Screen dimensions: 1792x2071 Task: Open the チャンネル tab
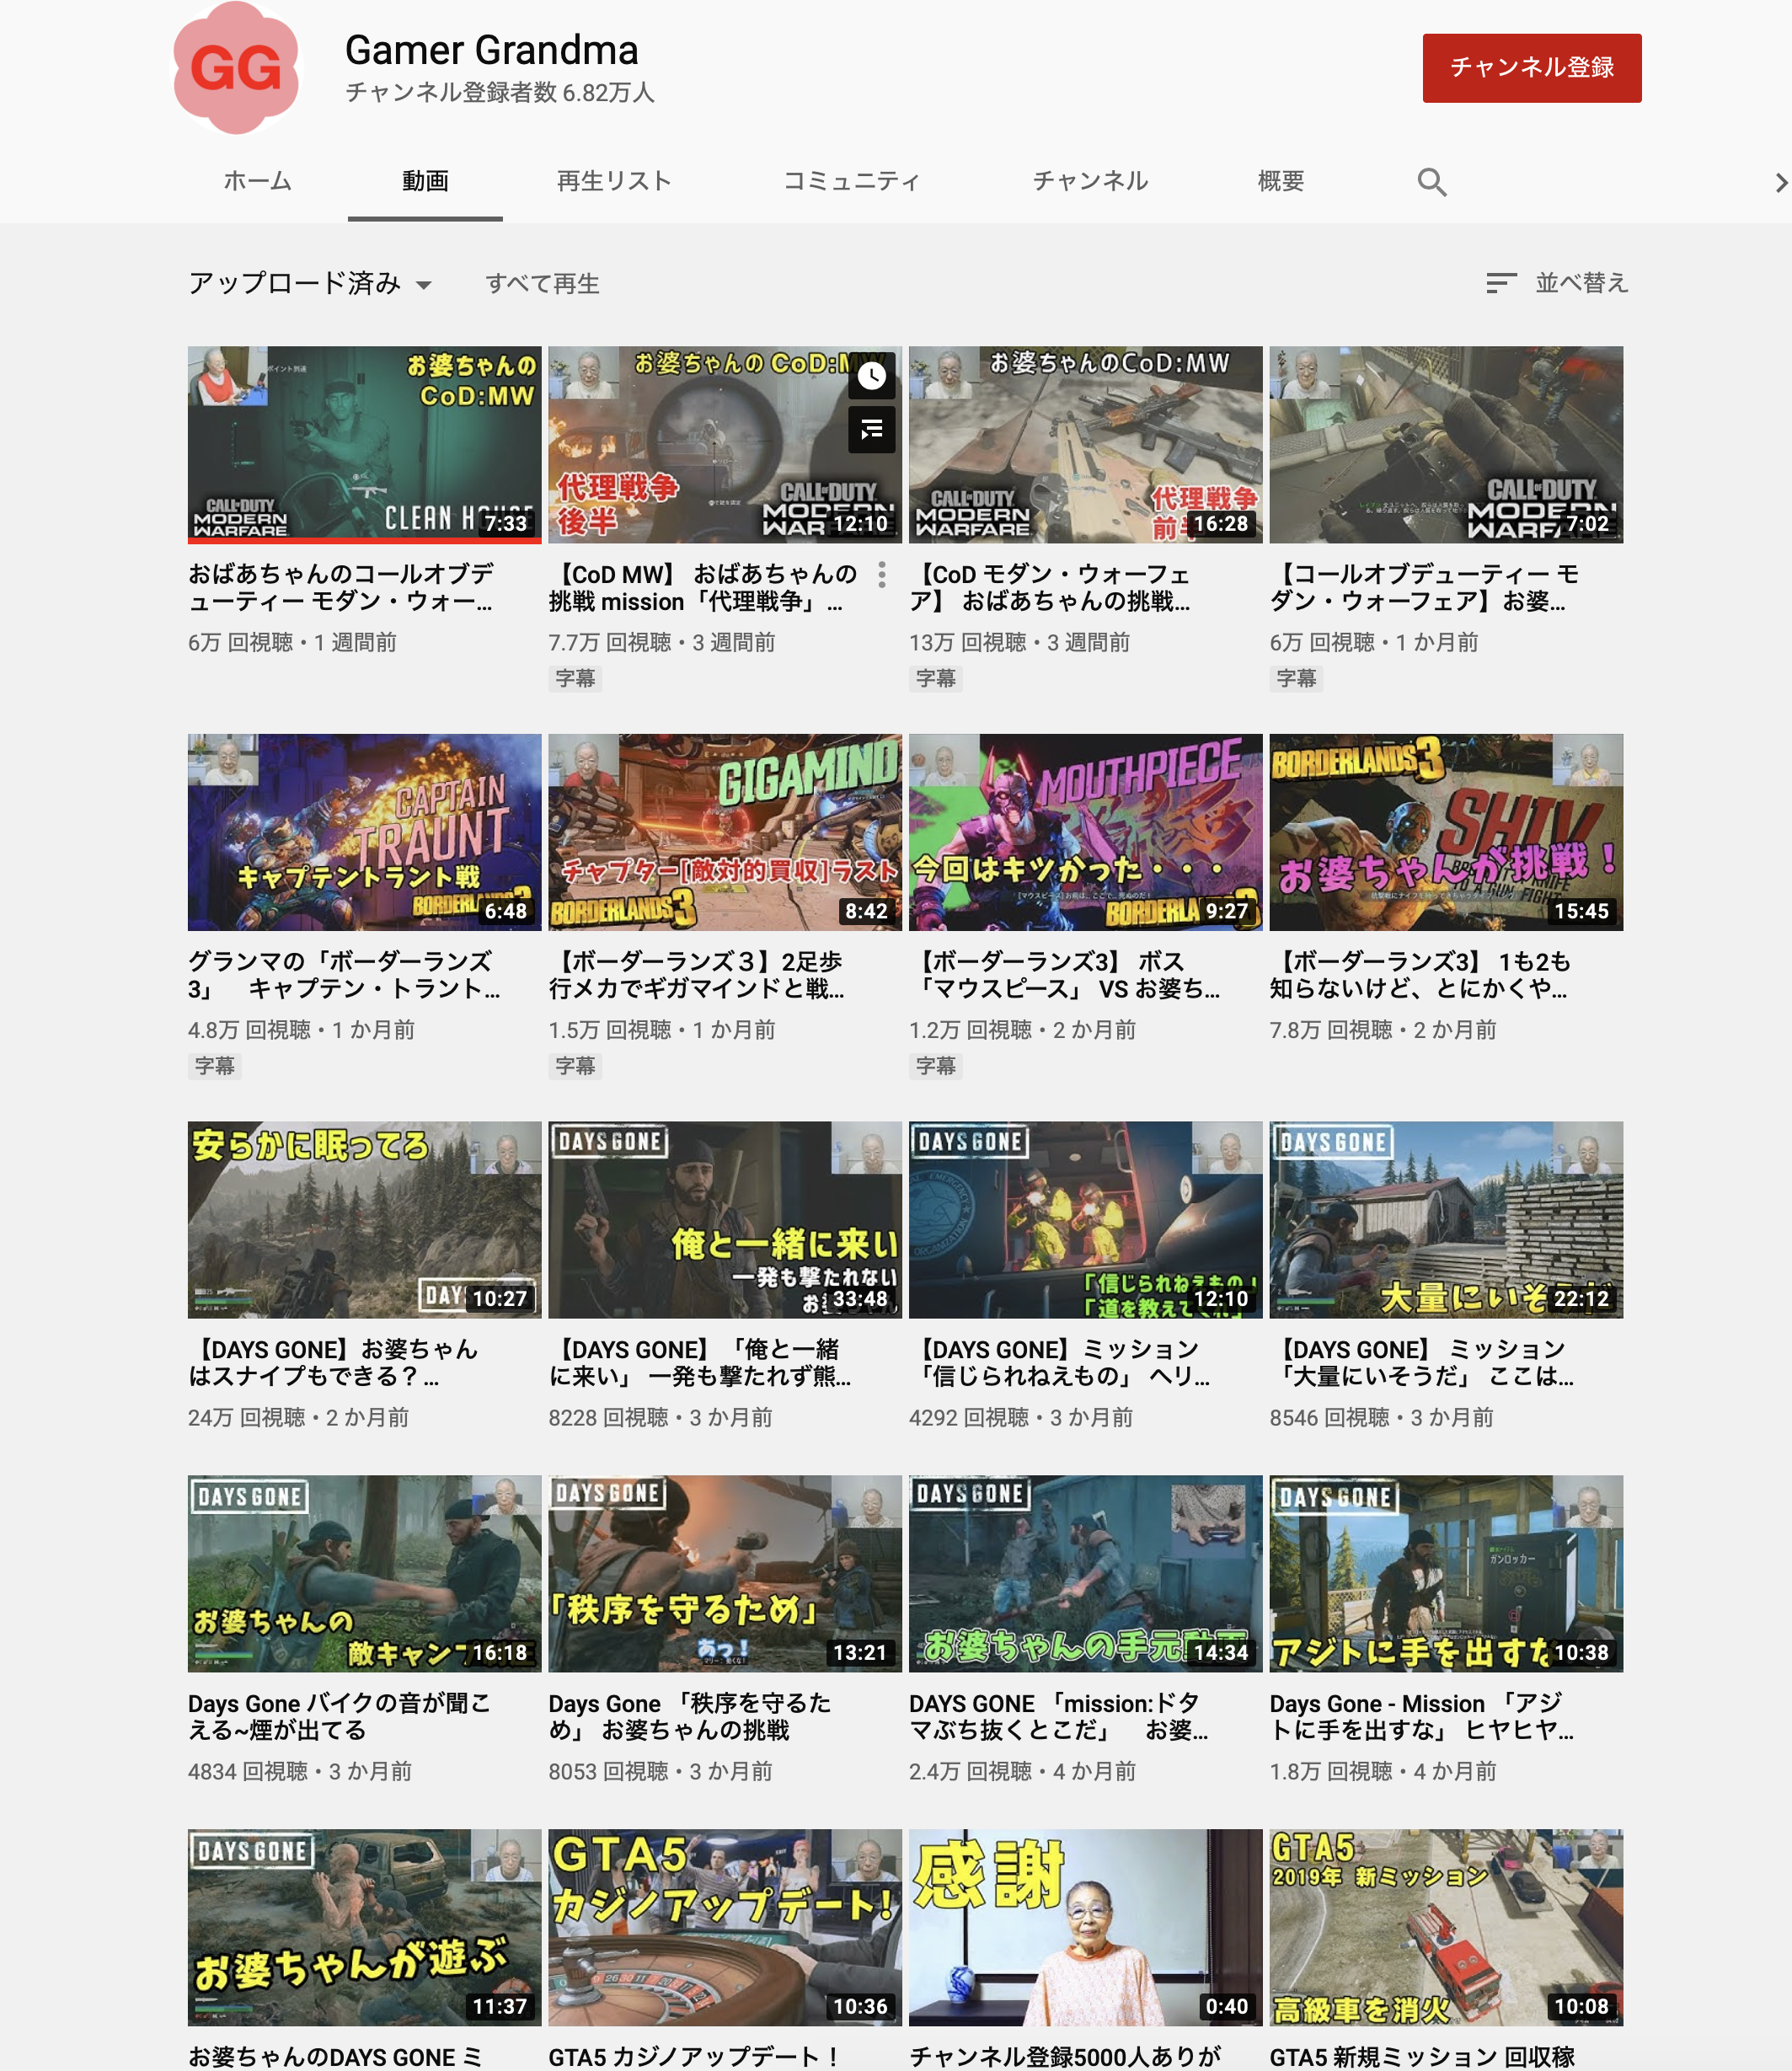click(x=1090, y=181)
